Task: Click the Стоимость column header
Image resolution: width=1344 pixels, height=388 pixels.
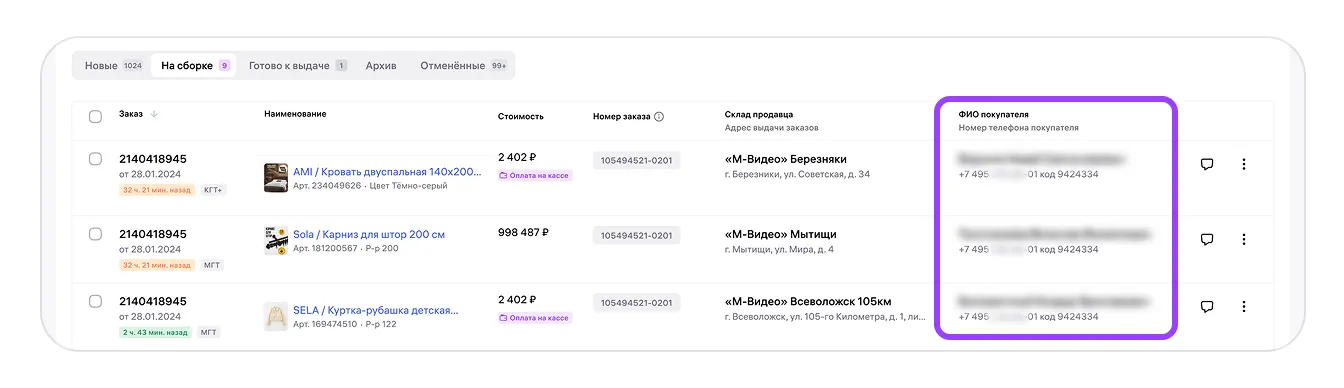Action: [x=521, y=116]
